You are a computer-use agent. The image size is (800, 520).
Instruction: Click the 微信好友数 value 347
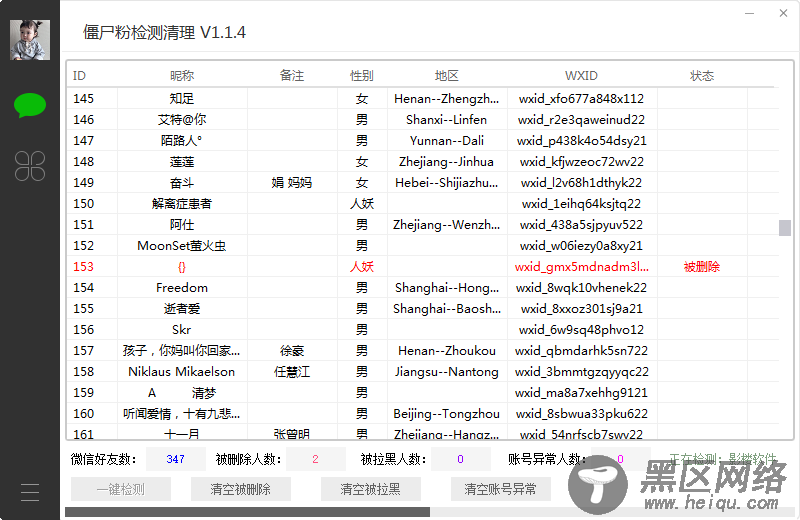tap(176, 459)
